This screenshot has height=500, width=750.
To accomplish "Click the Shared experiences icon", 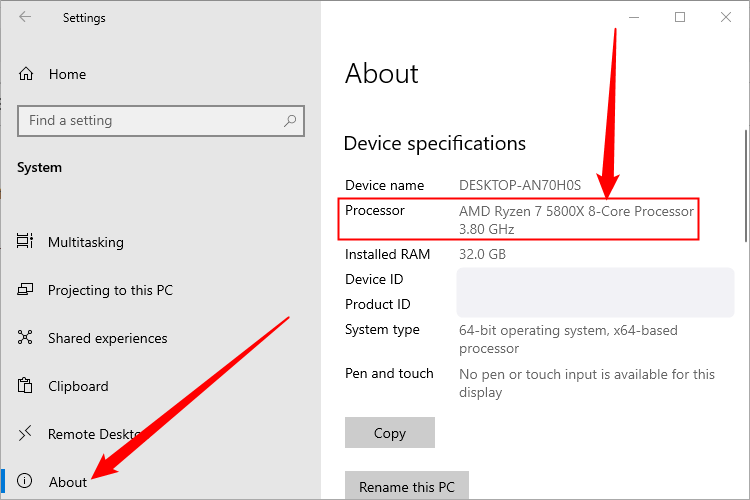I will (x=26, y=338).
